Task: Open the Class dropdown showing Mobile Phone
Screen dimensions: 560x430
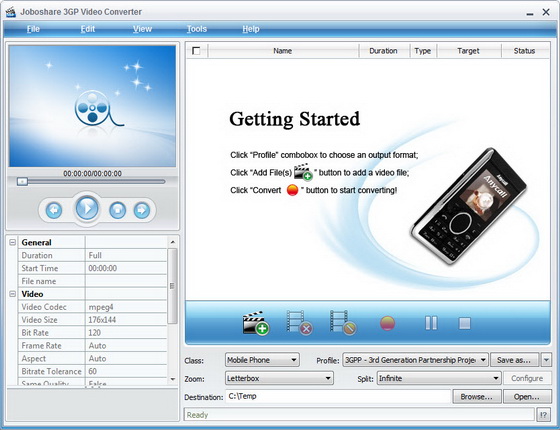Action: coord(262,360)
